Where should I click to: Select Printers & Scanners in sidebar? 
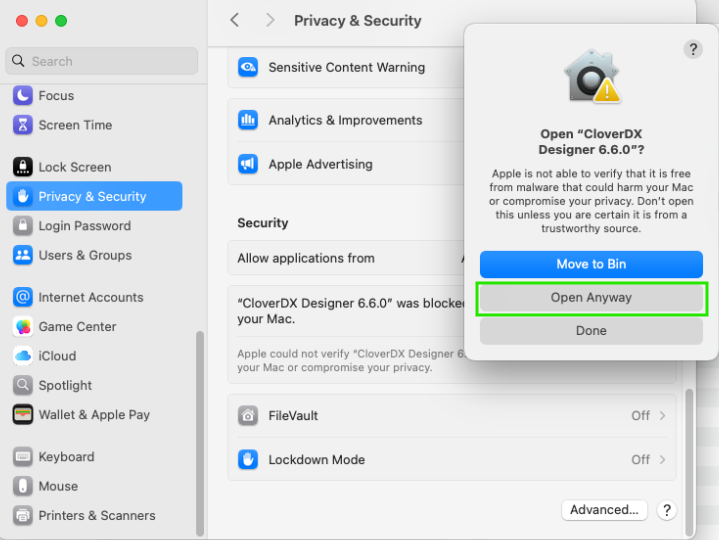(x=94, y=515)
